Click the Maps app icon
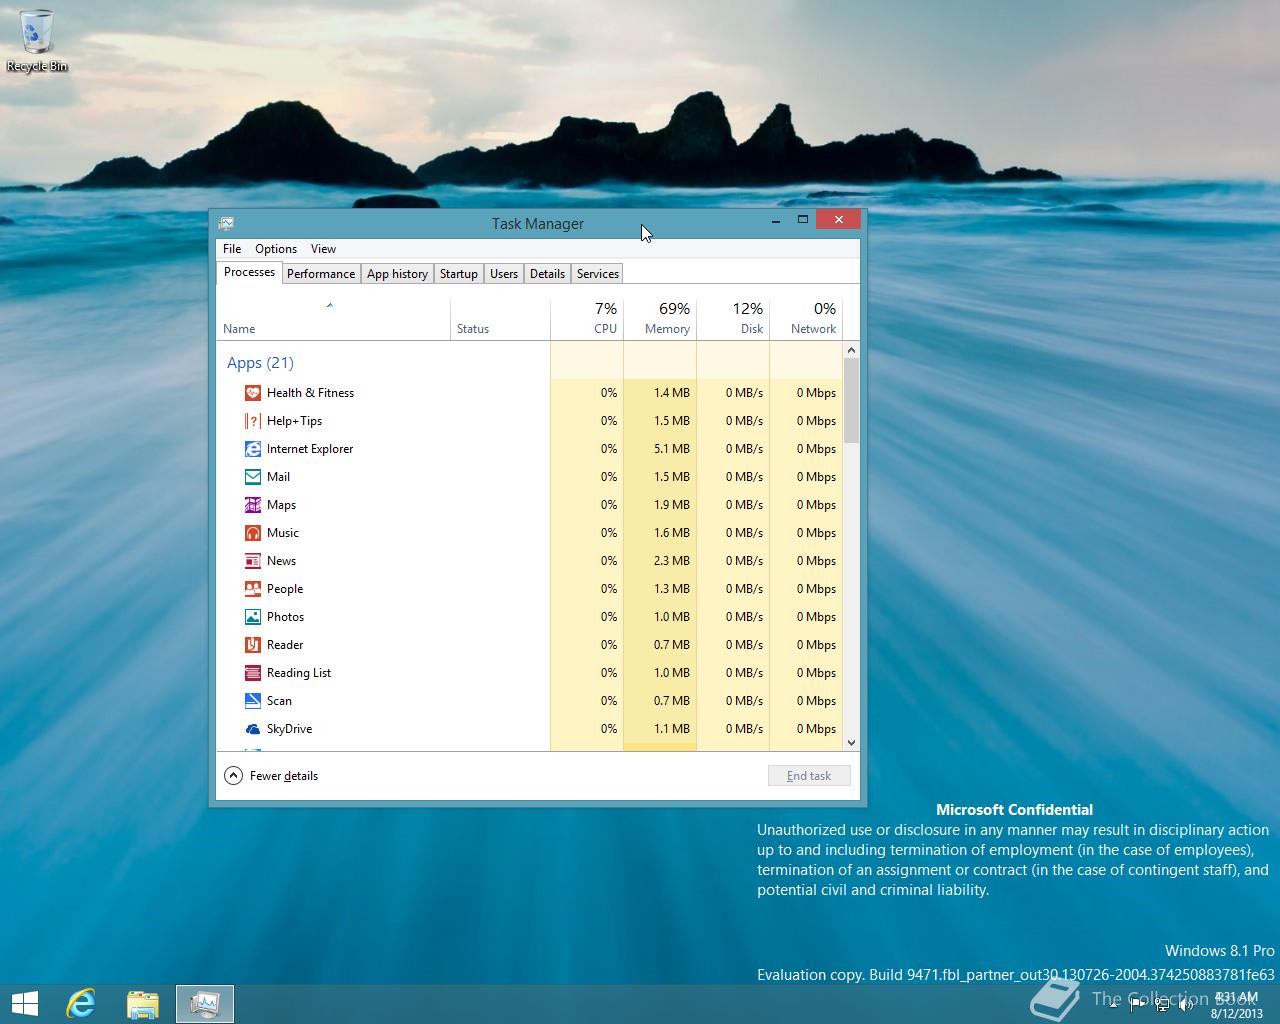The image size is (1280, 1024). (253, 505)
